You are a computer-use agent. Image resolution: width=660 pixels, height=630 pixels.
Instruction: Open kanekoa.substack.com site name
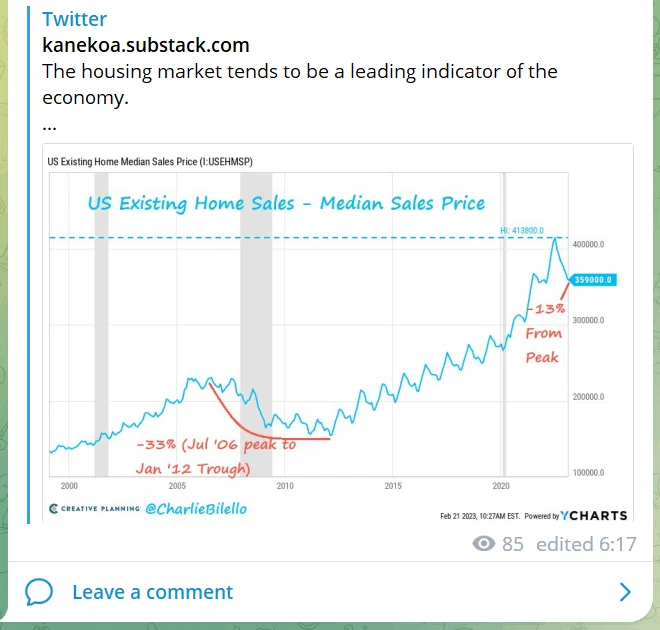tap(146, 45)
